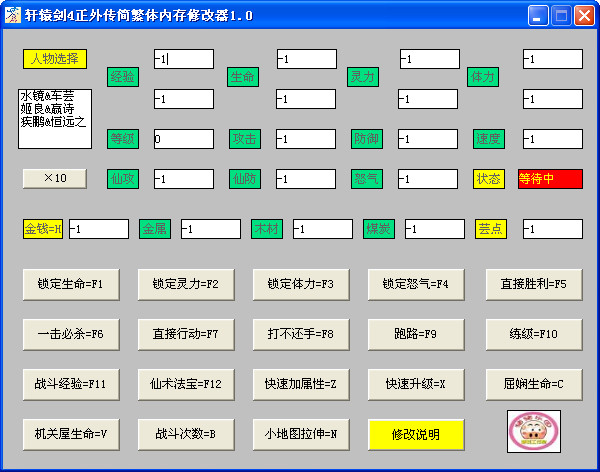This screenshot has height=472, width=600.
Task: Click the green 仙攻 label
Action: click(x=123, y=179)
